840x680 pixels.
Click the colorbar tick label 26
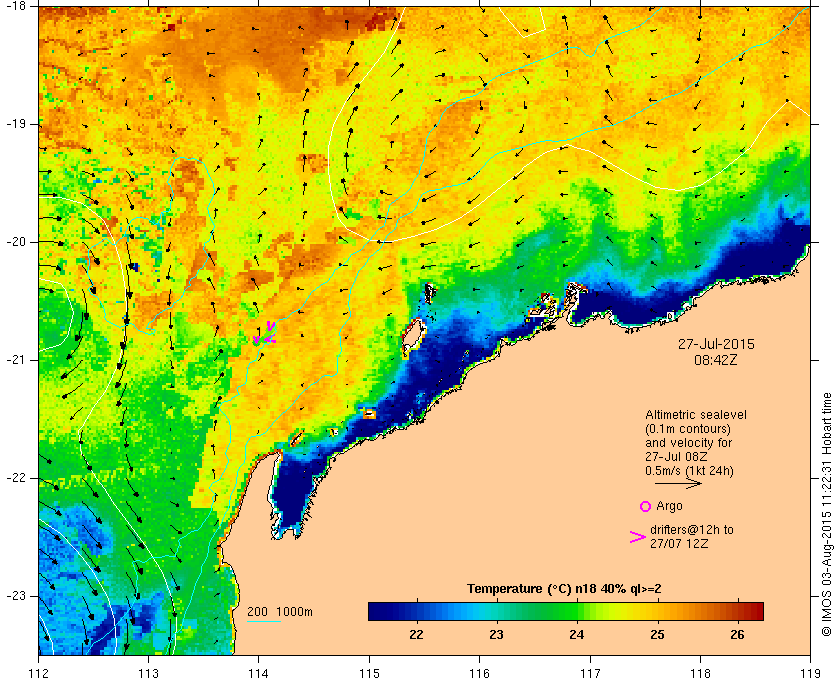click(738, 635)
